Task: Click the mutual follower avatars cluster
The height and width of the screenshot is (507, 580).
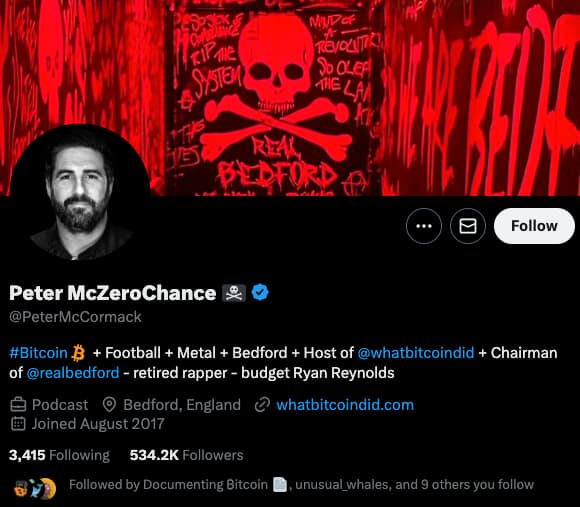Action: pyautogui.click(x=35, y=488)
